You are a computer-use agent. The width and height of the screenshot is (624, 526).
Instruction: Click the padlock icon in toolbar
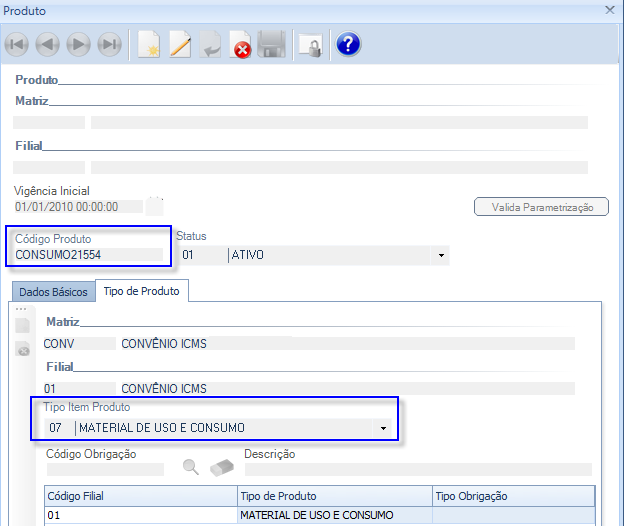click(x=311, y=45)
